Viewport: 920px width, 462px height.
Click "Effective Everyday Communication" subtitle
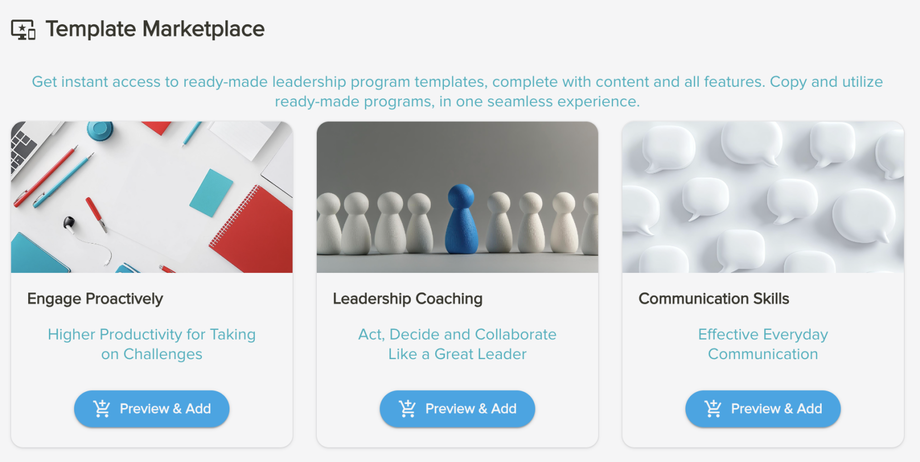(763, 344)
